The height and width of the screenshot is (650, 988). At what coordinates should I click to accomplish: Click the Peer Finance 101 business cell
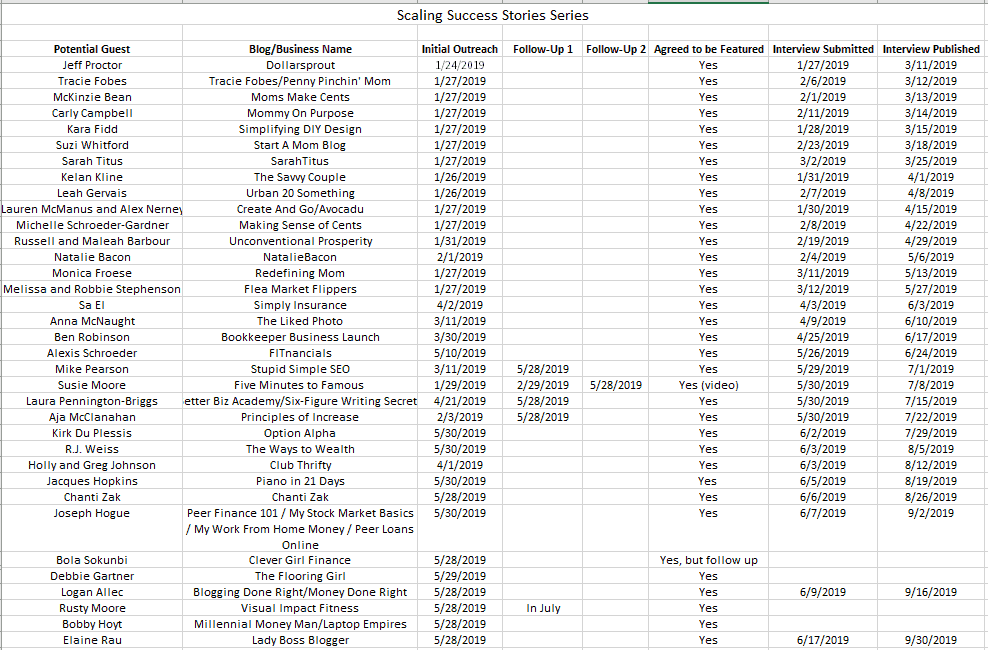coord(299,527)
